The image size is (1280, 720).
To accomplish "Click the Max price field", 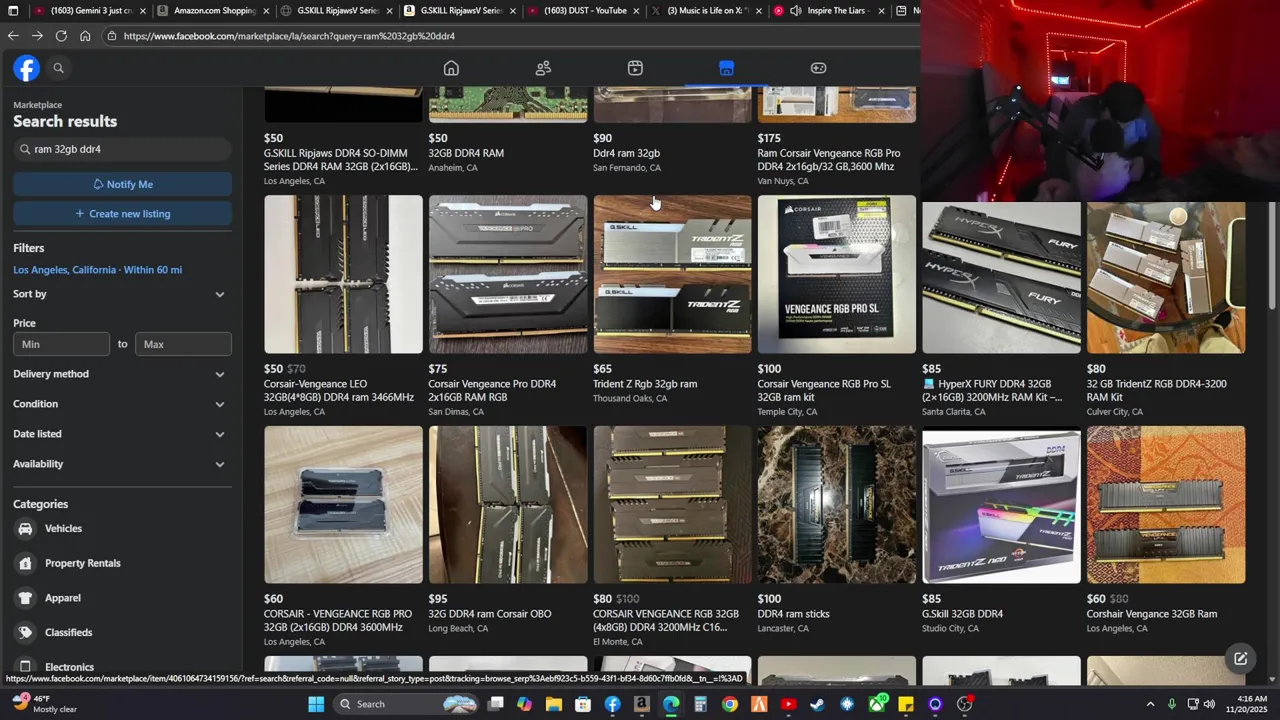I will point(183,344).
